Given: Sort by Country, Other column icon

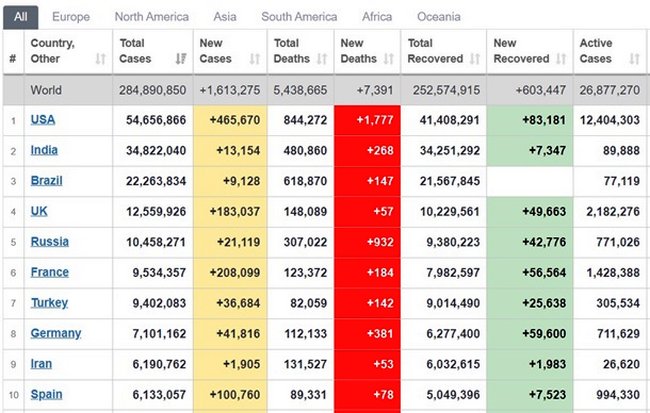Looking at the screenshot, I should click(x=100, y=60).
